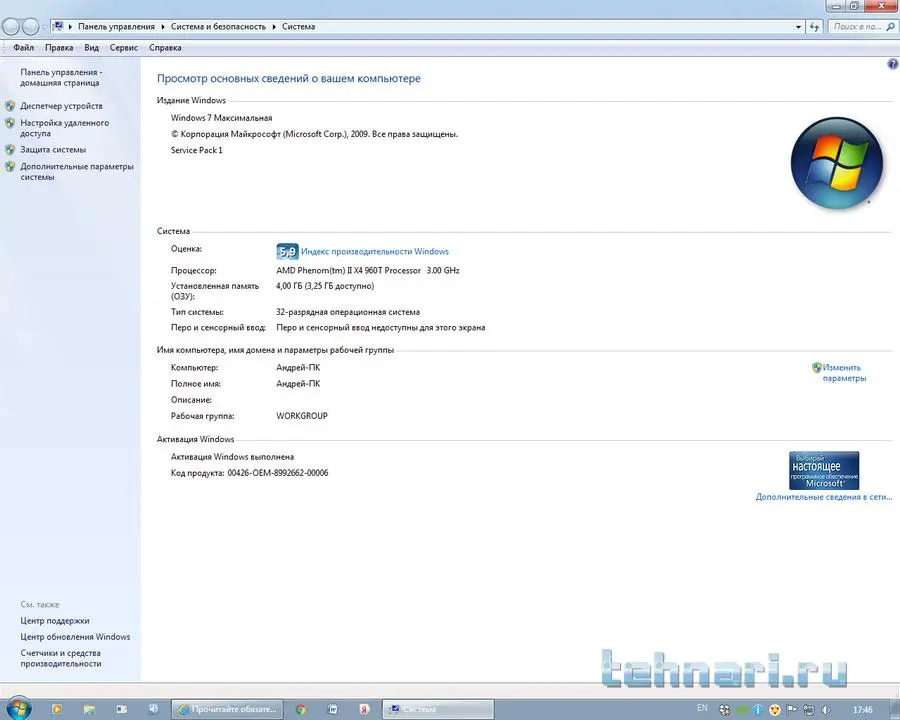Switch to Internet Explorer 'Прочитайте обязате...' taskbar button
This screenshot has height=720, width=900.
pyautogui.click(x=227, y=709)
